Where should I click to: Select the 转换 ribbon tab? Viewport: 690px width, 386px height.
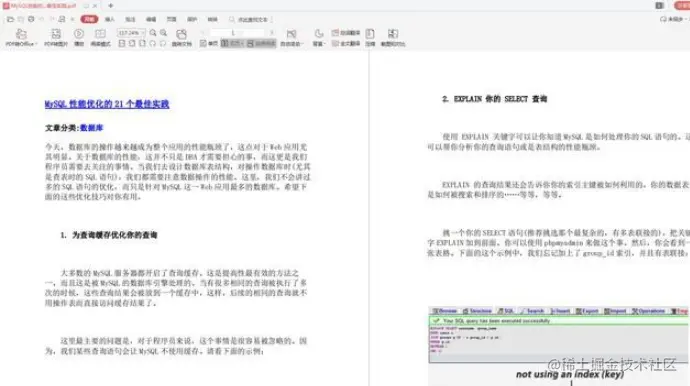coord(213,19)
